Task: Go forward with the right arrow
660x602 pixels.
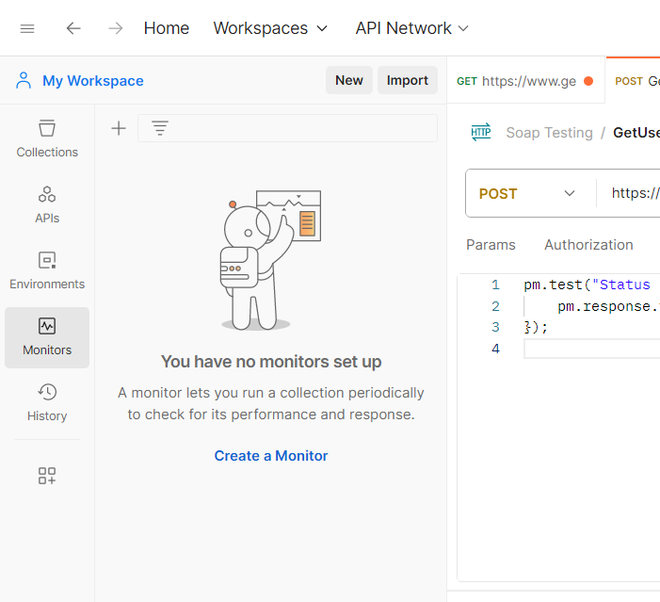Action: [x=115, y=28]
